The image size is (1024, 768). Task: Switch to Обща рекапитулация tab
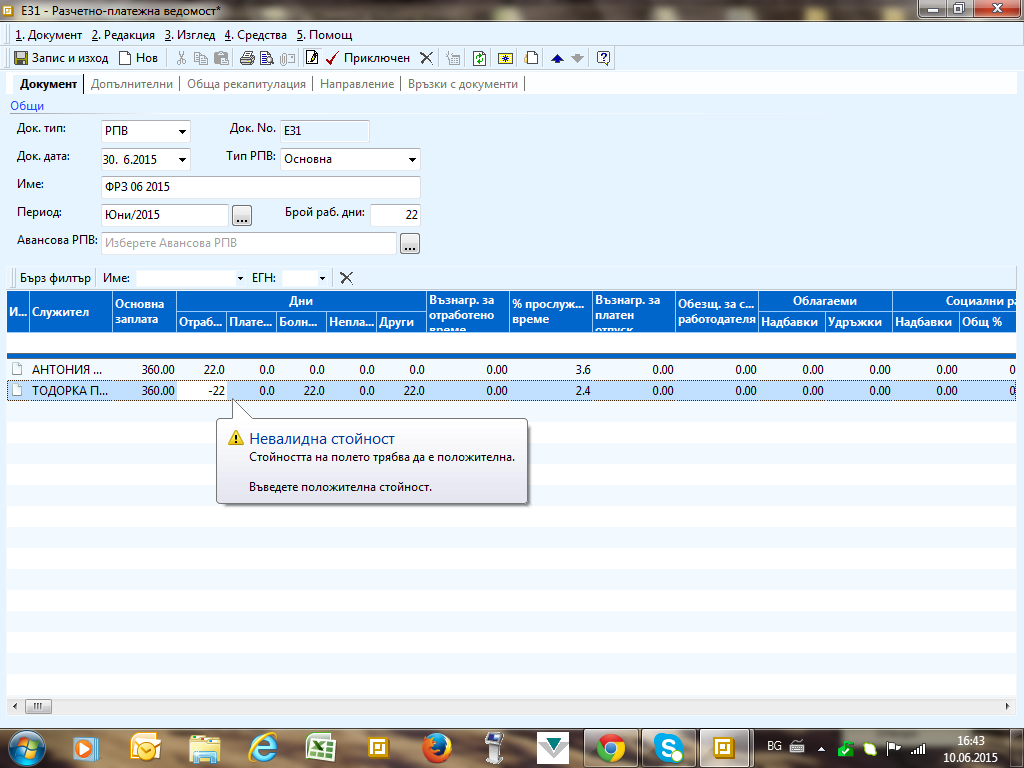[246, 84]
